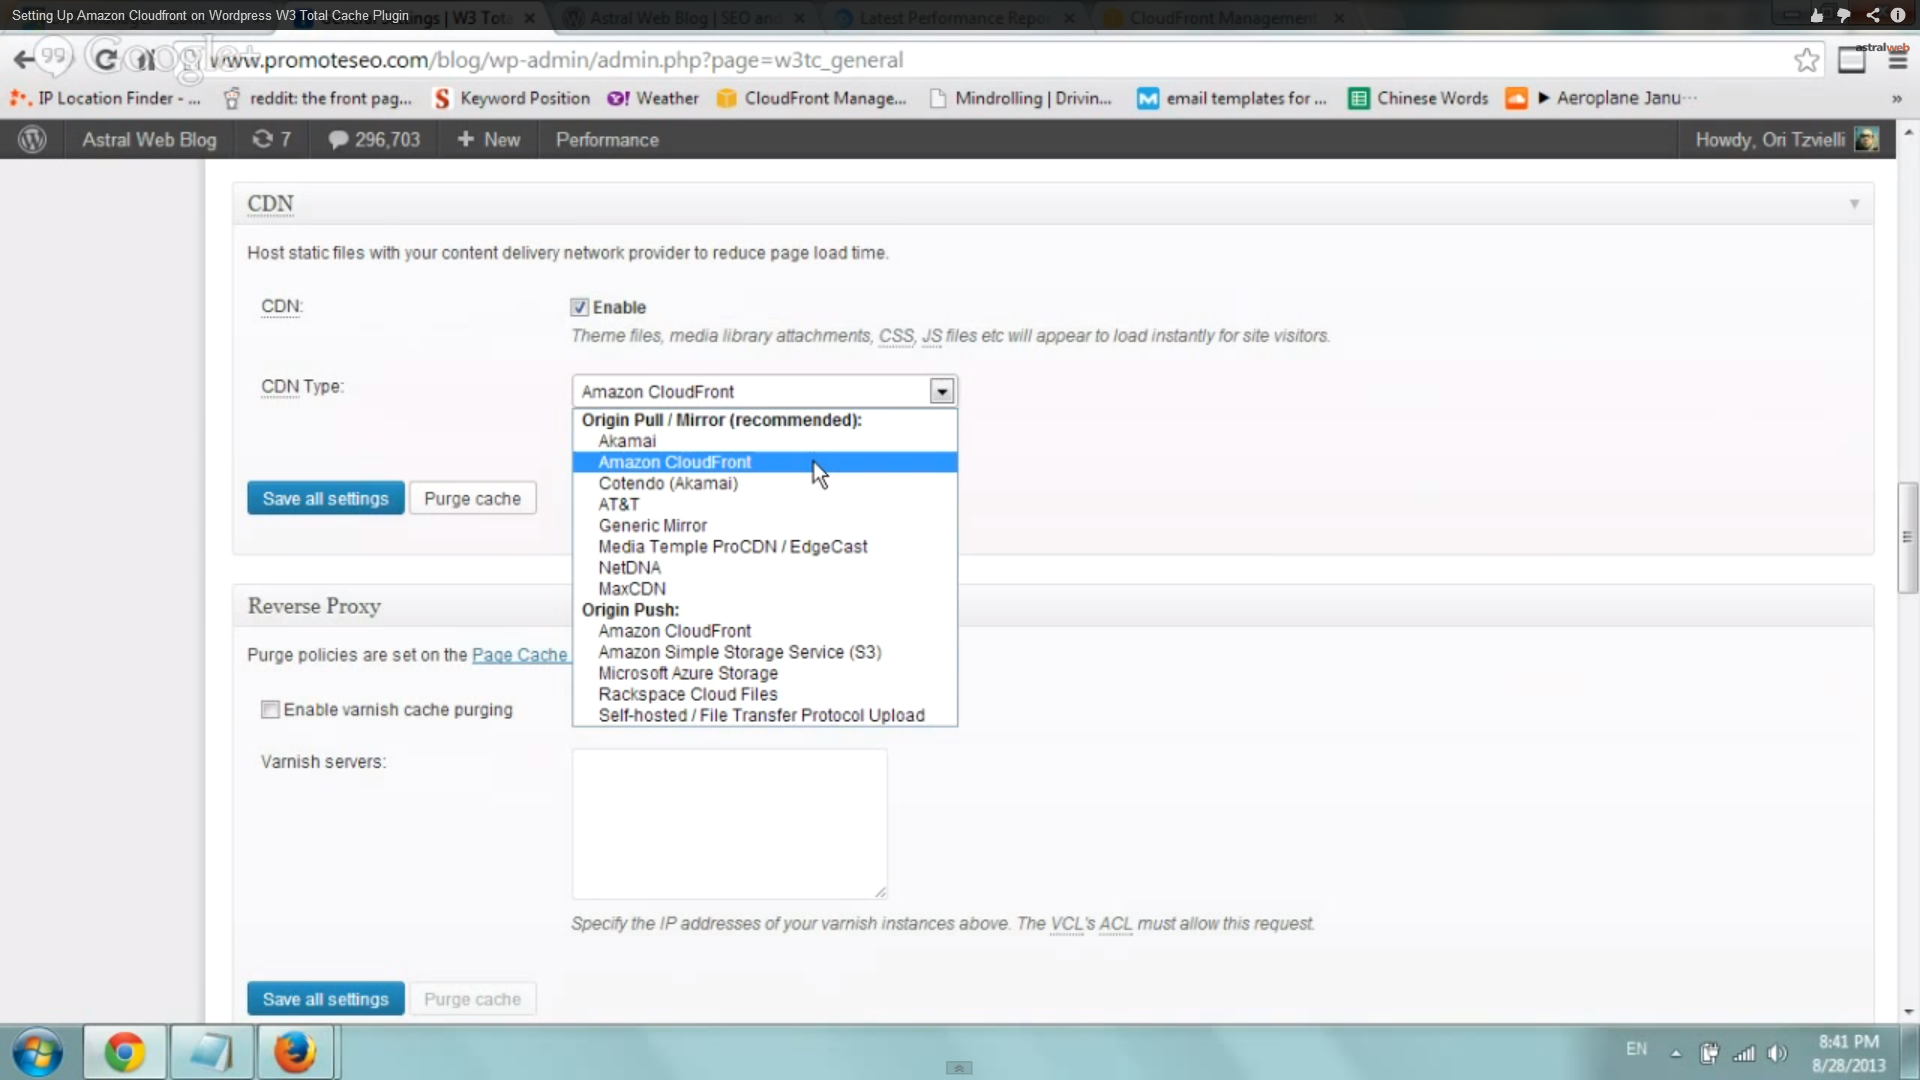Select Generic Mirror option
This screenshot has width=1920, height=1080.
764,525
